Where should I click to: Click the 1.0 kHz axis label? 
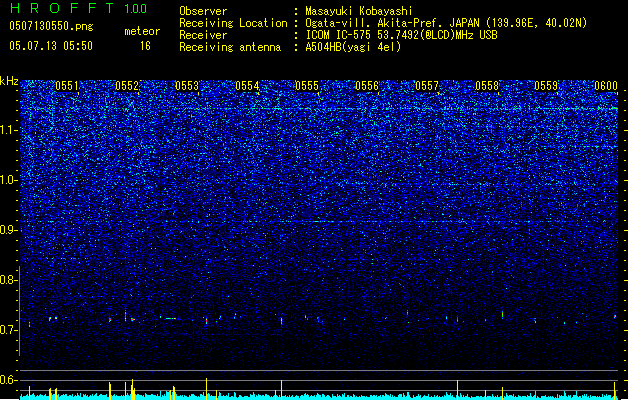point(9,180)
